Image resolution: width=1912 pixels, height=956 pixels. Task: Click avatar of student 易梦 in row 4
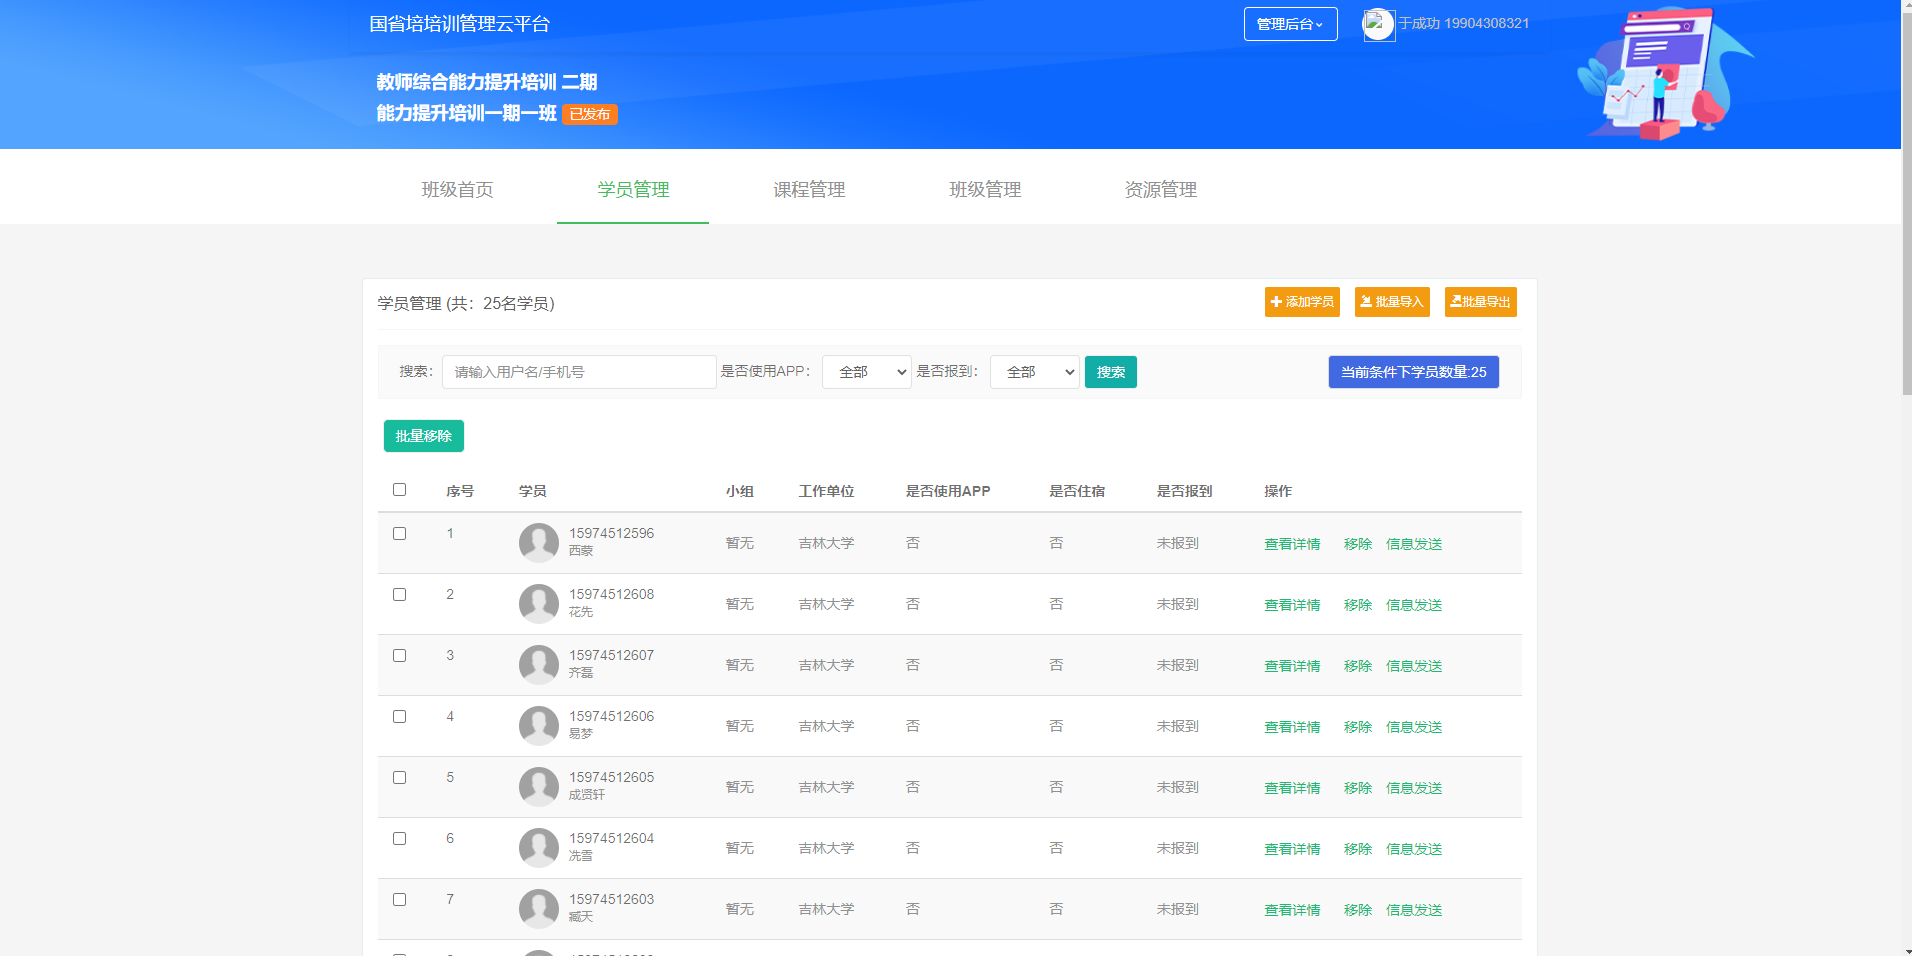[x=538, y=726]
